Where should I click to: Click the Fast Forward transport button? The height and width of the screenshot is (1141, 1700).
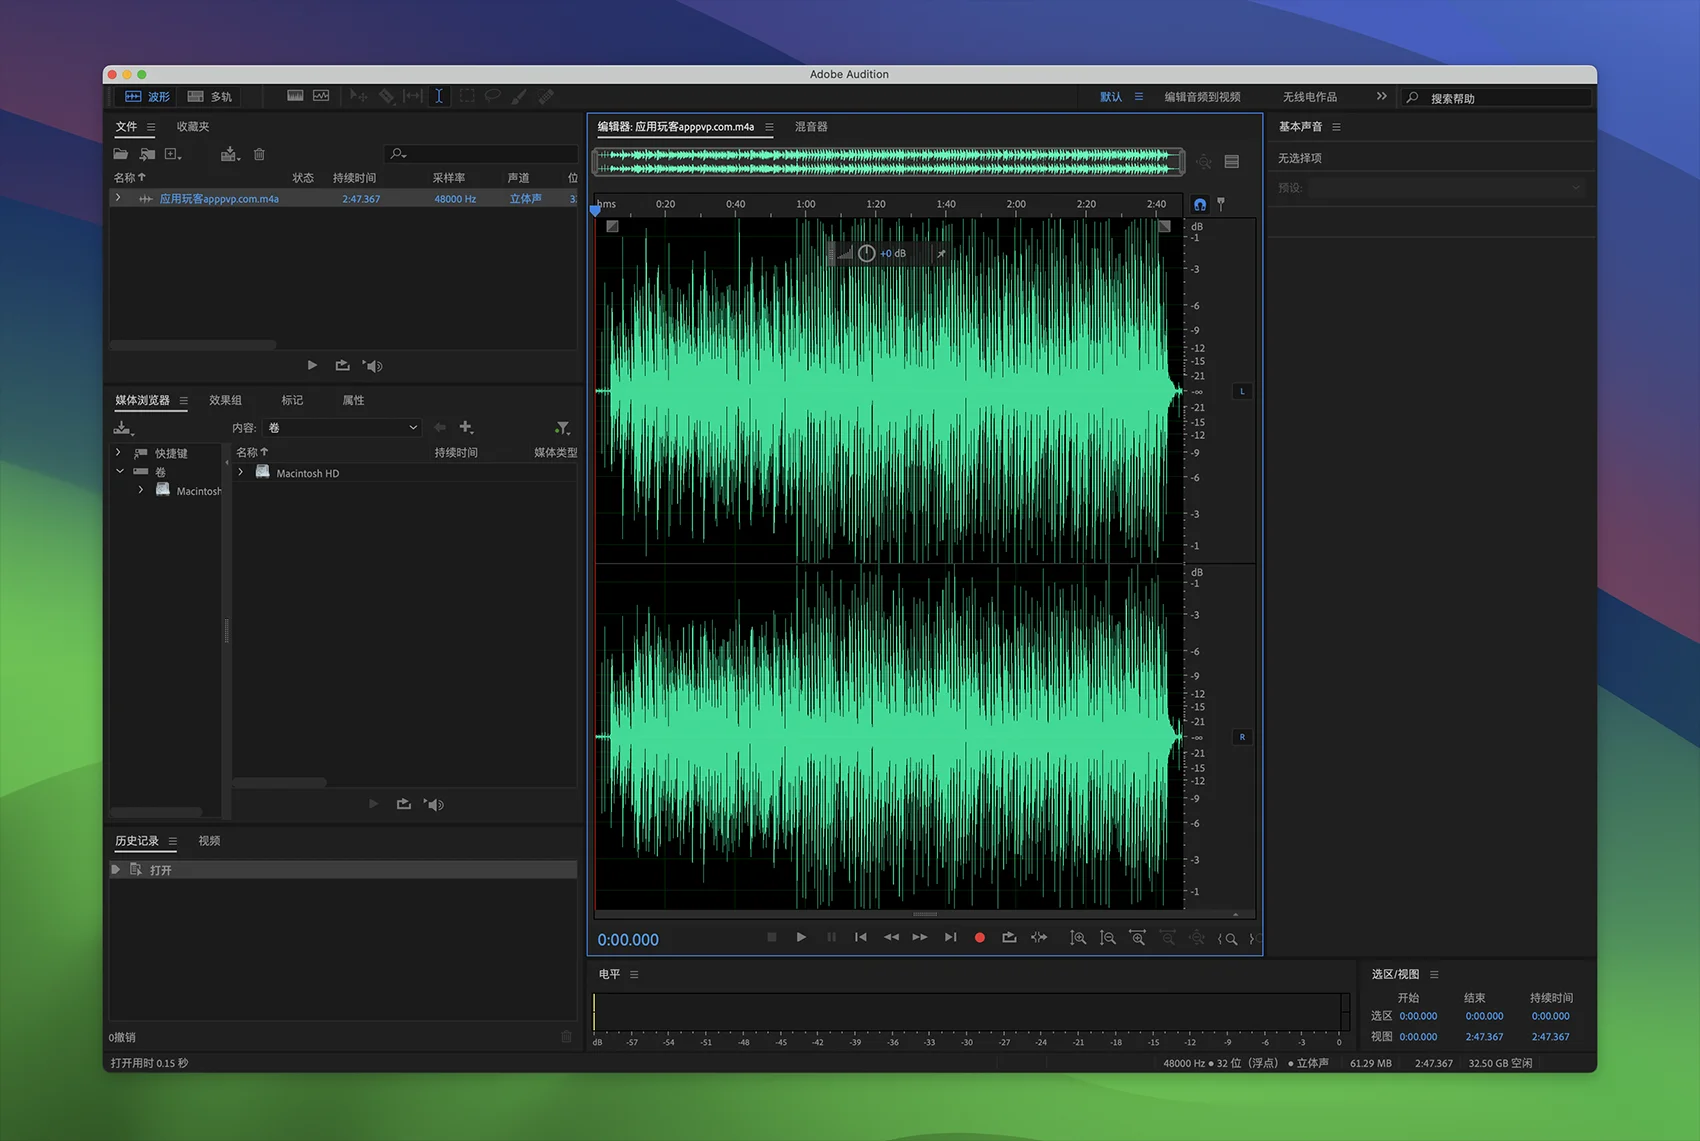pyautogui.click(x=920, y=937)
